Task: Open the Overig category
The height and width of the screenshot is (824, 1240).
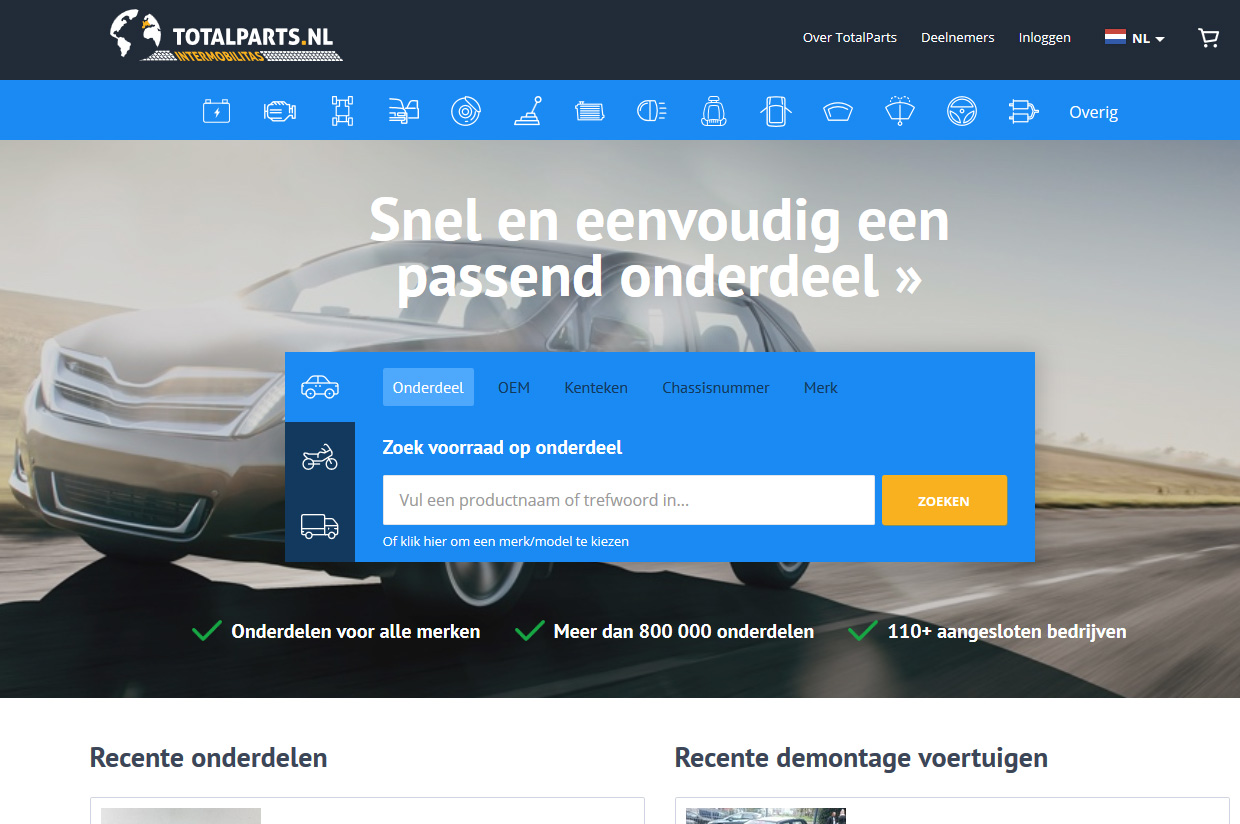Action: pyautogui.click(x=1094, y=112)
